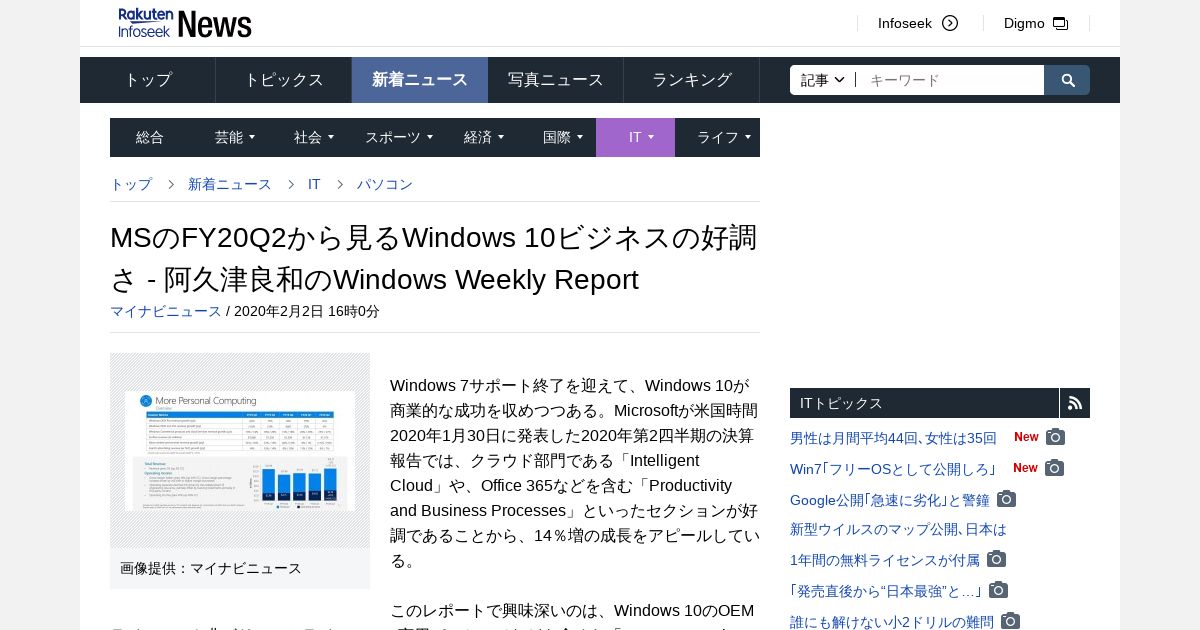The image size is (1200, 630).
Task: Click the 画像提供：マイナビニュース caption
Action: (x=211, y=568)
